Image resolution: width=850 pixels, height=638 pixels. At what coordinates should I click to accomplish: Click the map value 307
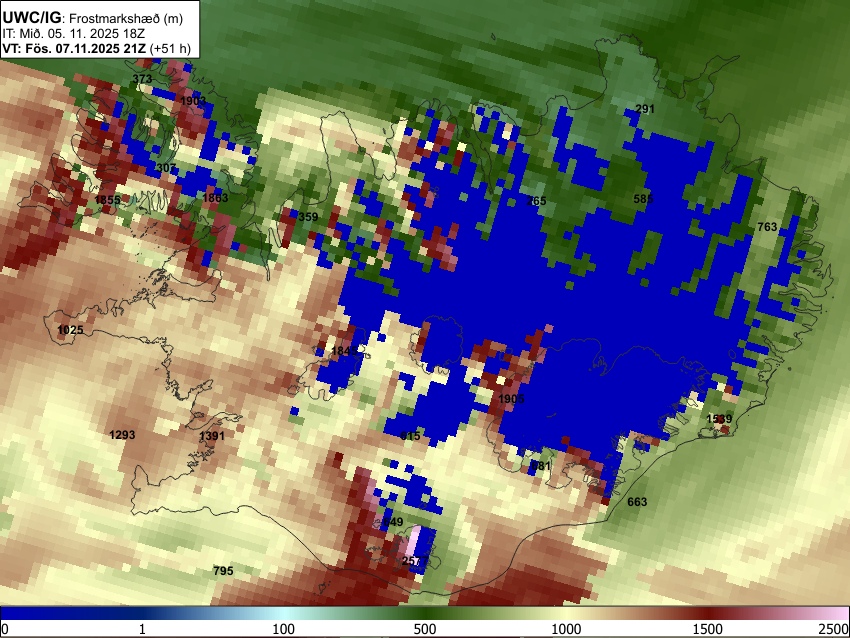tap(166, 168)
